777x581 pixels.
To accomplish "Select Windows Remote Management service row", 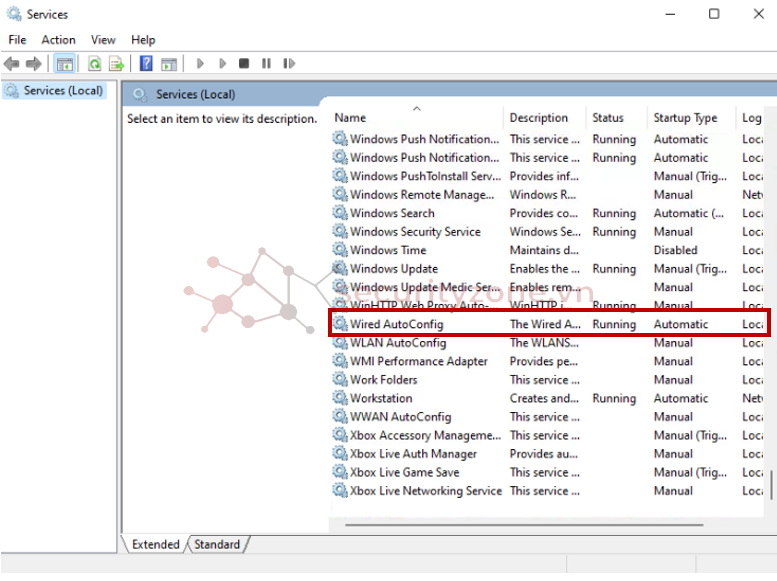I will click(549, 195).
